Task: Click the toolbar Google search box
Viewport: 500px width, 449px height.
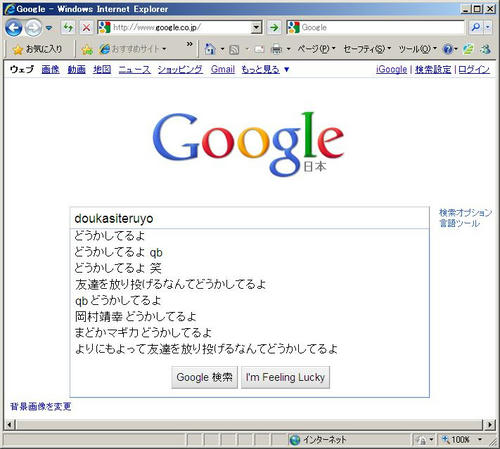Action: coord(375,27)
